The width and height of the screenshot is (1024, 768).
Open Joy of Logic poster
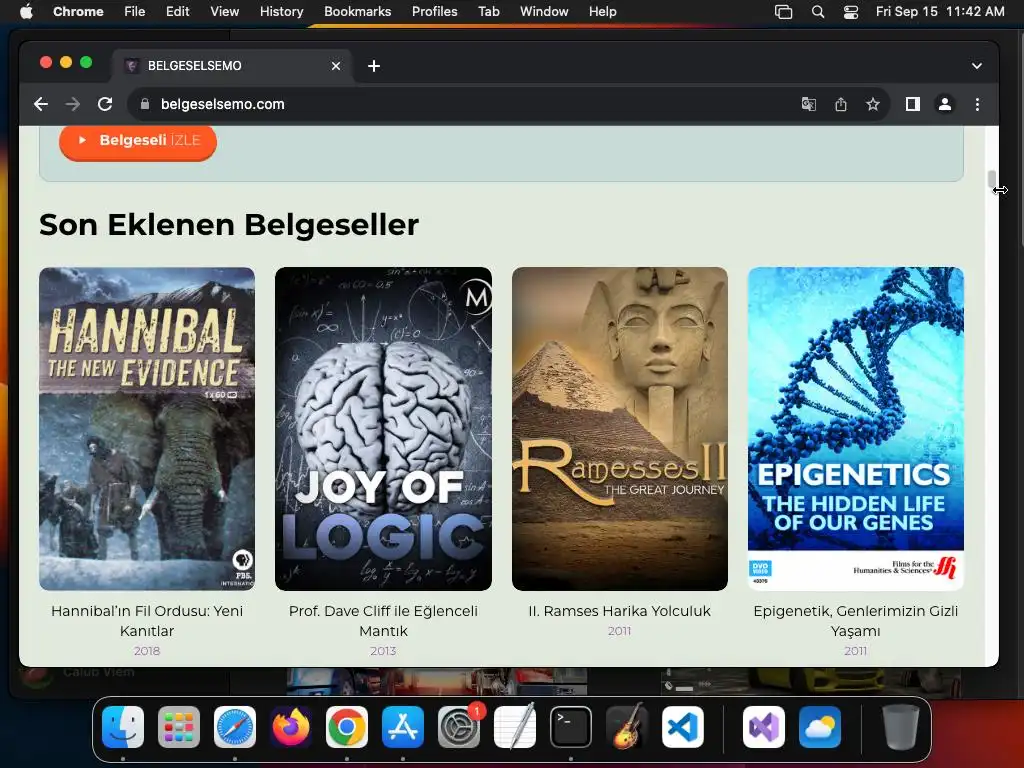pyautogui.click(x=383, y=429)
